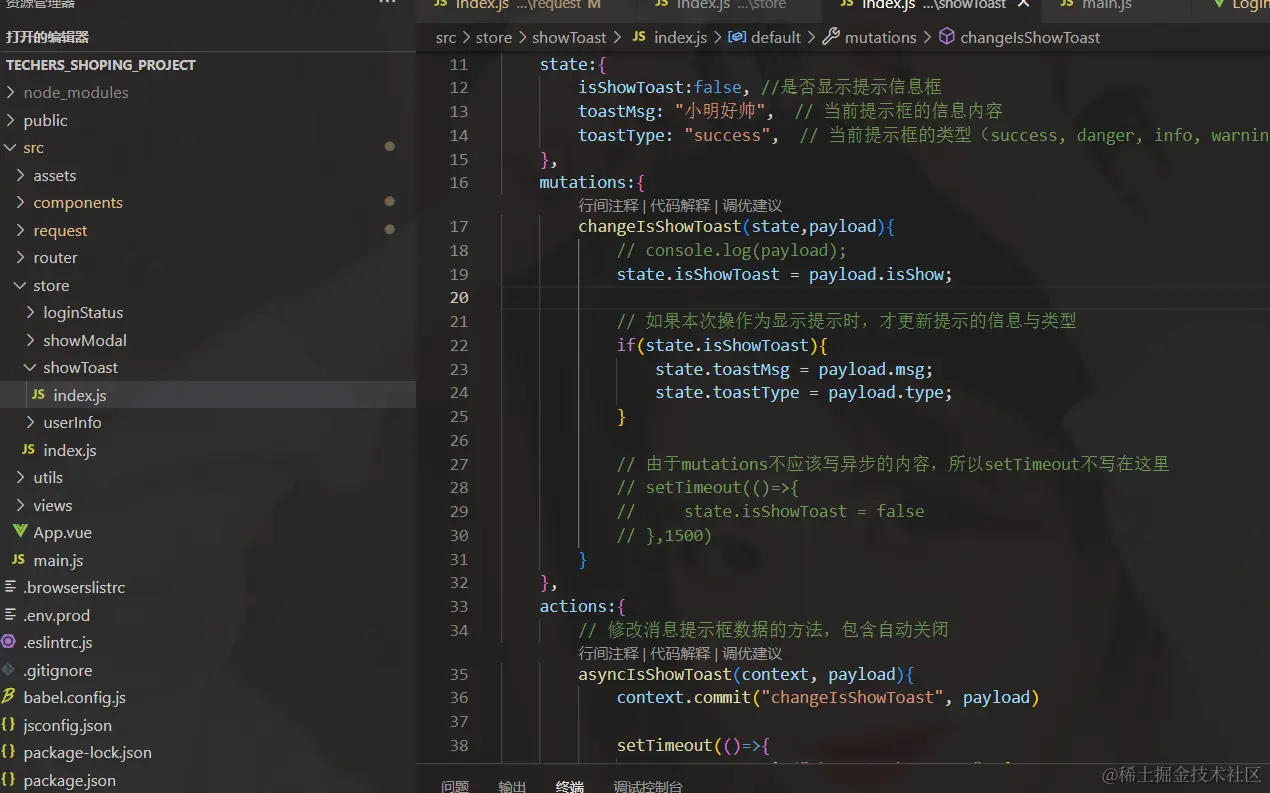Click 调优建议 code lens above asyncIsShowToast
Viewport: 1270px width, 793px height.
(x=752, y=653)
